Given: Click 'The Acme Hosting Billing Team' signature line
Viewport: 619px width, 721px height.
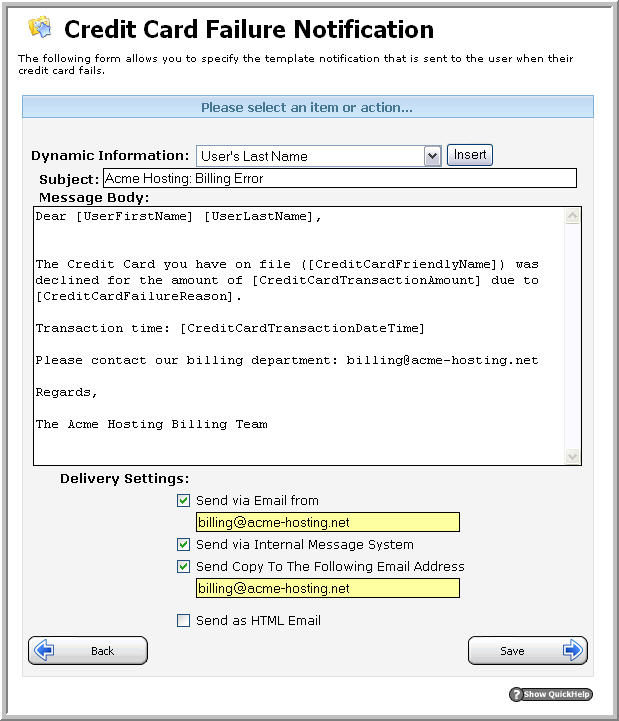Looking at the screenshot, I should coord(151,424).
